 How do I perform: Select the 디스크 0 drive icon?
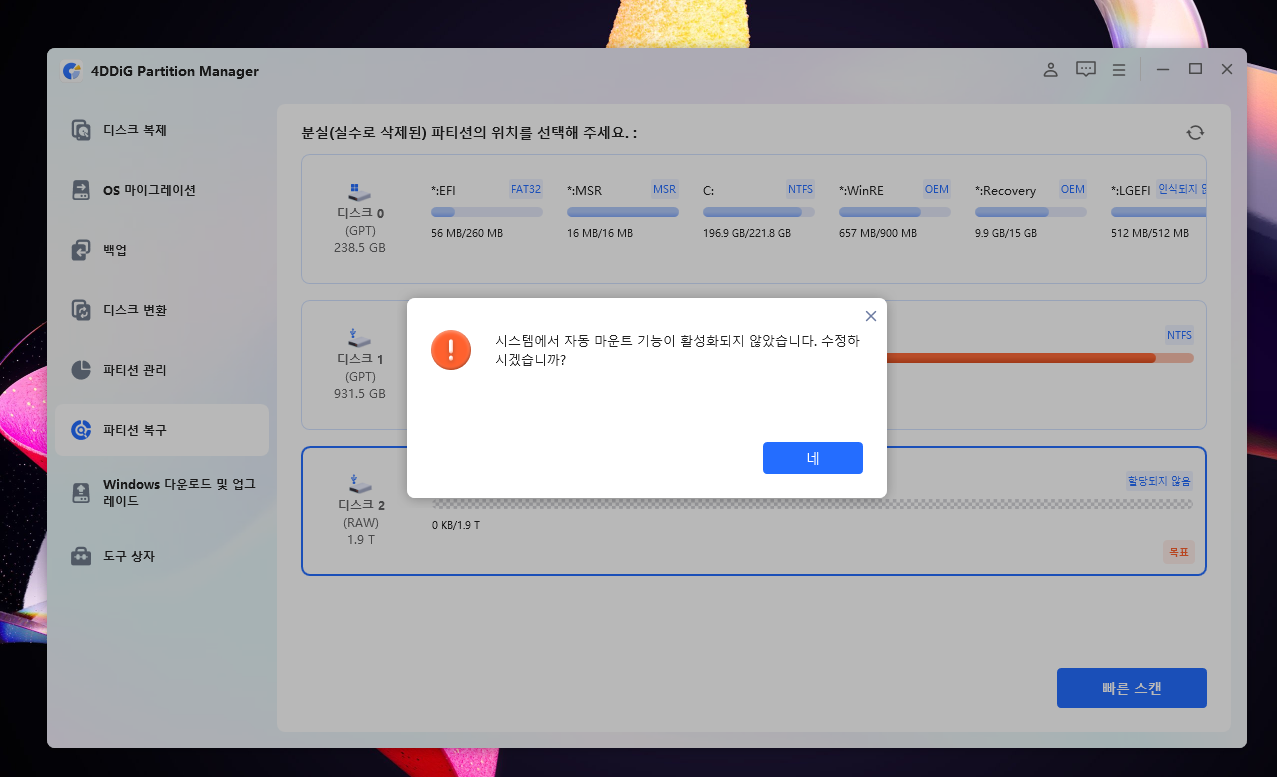click(x=360, y=192)
